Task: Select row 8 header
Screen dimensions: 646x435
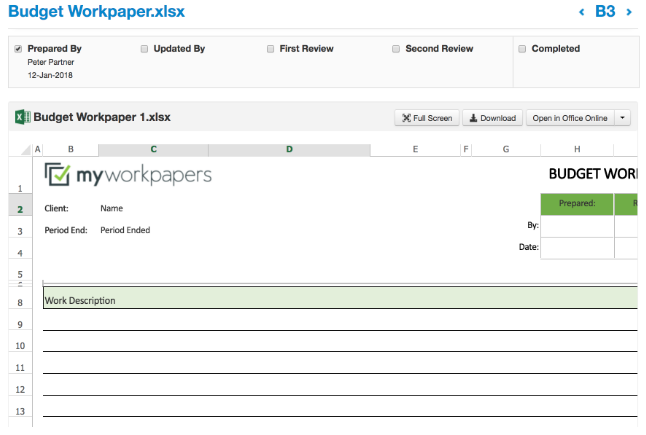Action: pyautogui.click(x=20, y=301)
